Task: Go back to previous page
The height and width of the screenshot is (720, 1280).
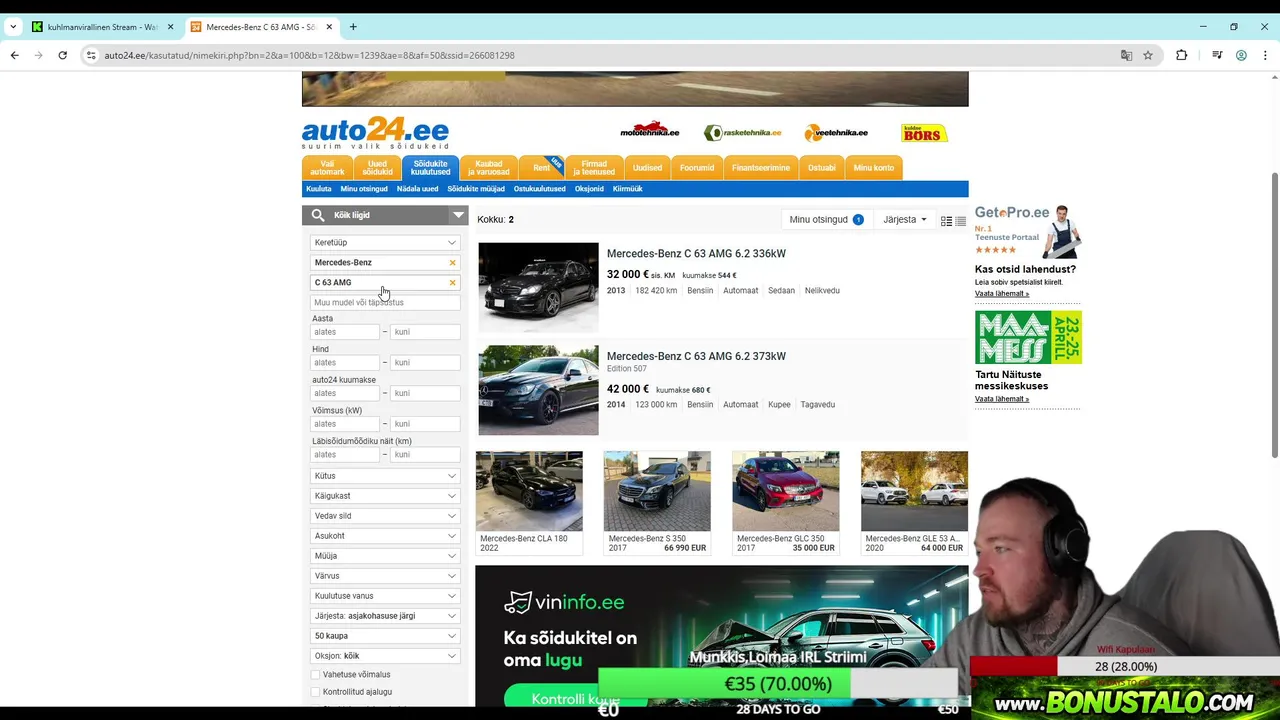Action: coord(14,55)
